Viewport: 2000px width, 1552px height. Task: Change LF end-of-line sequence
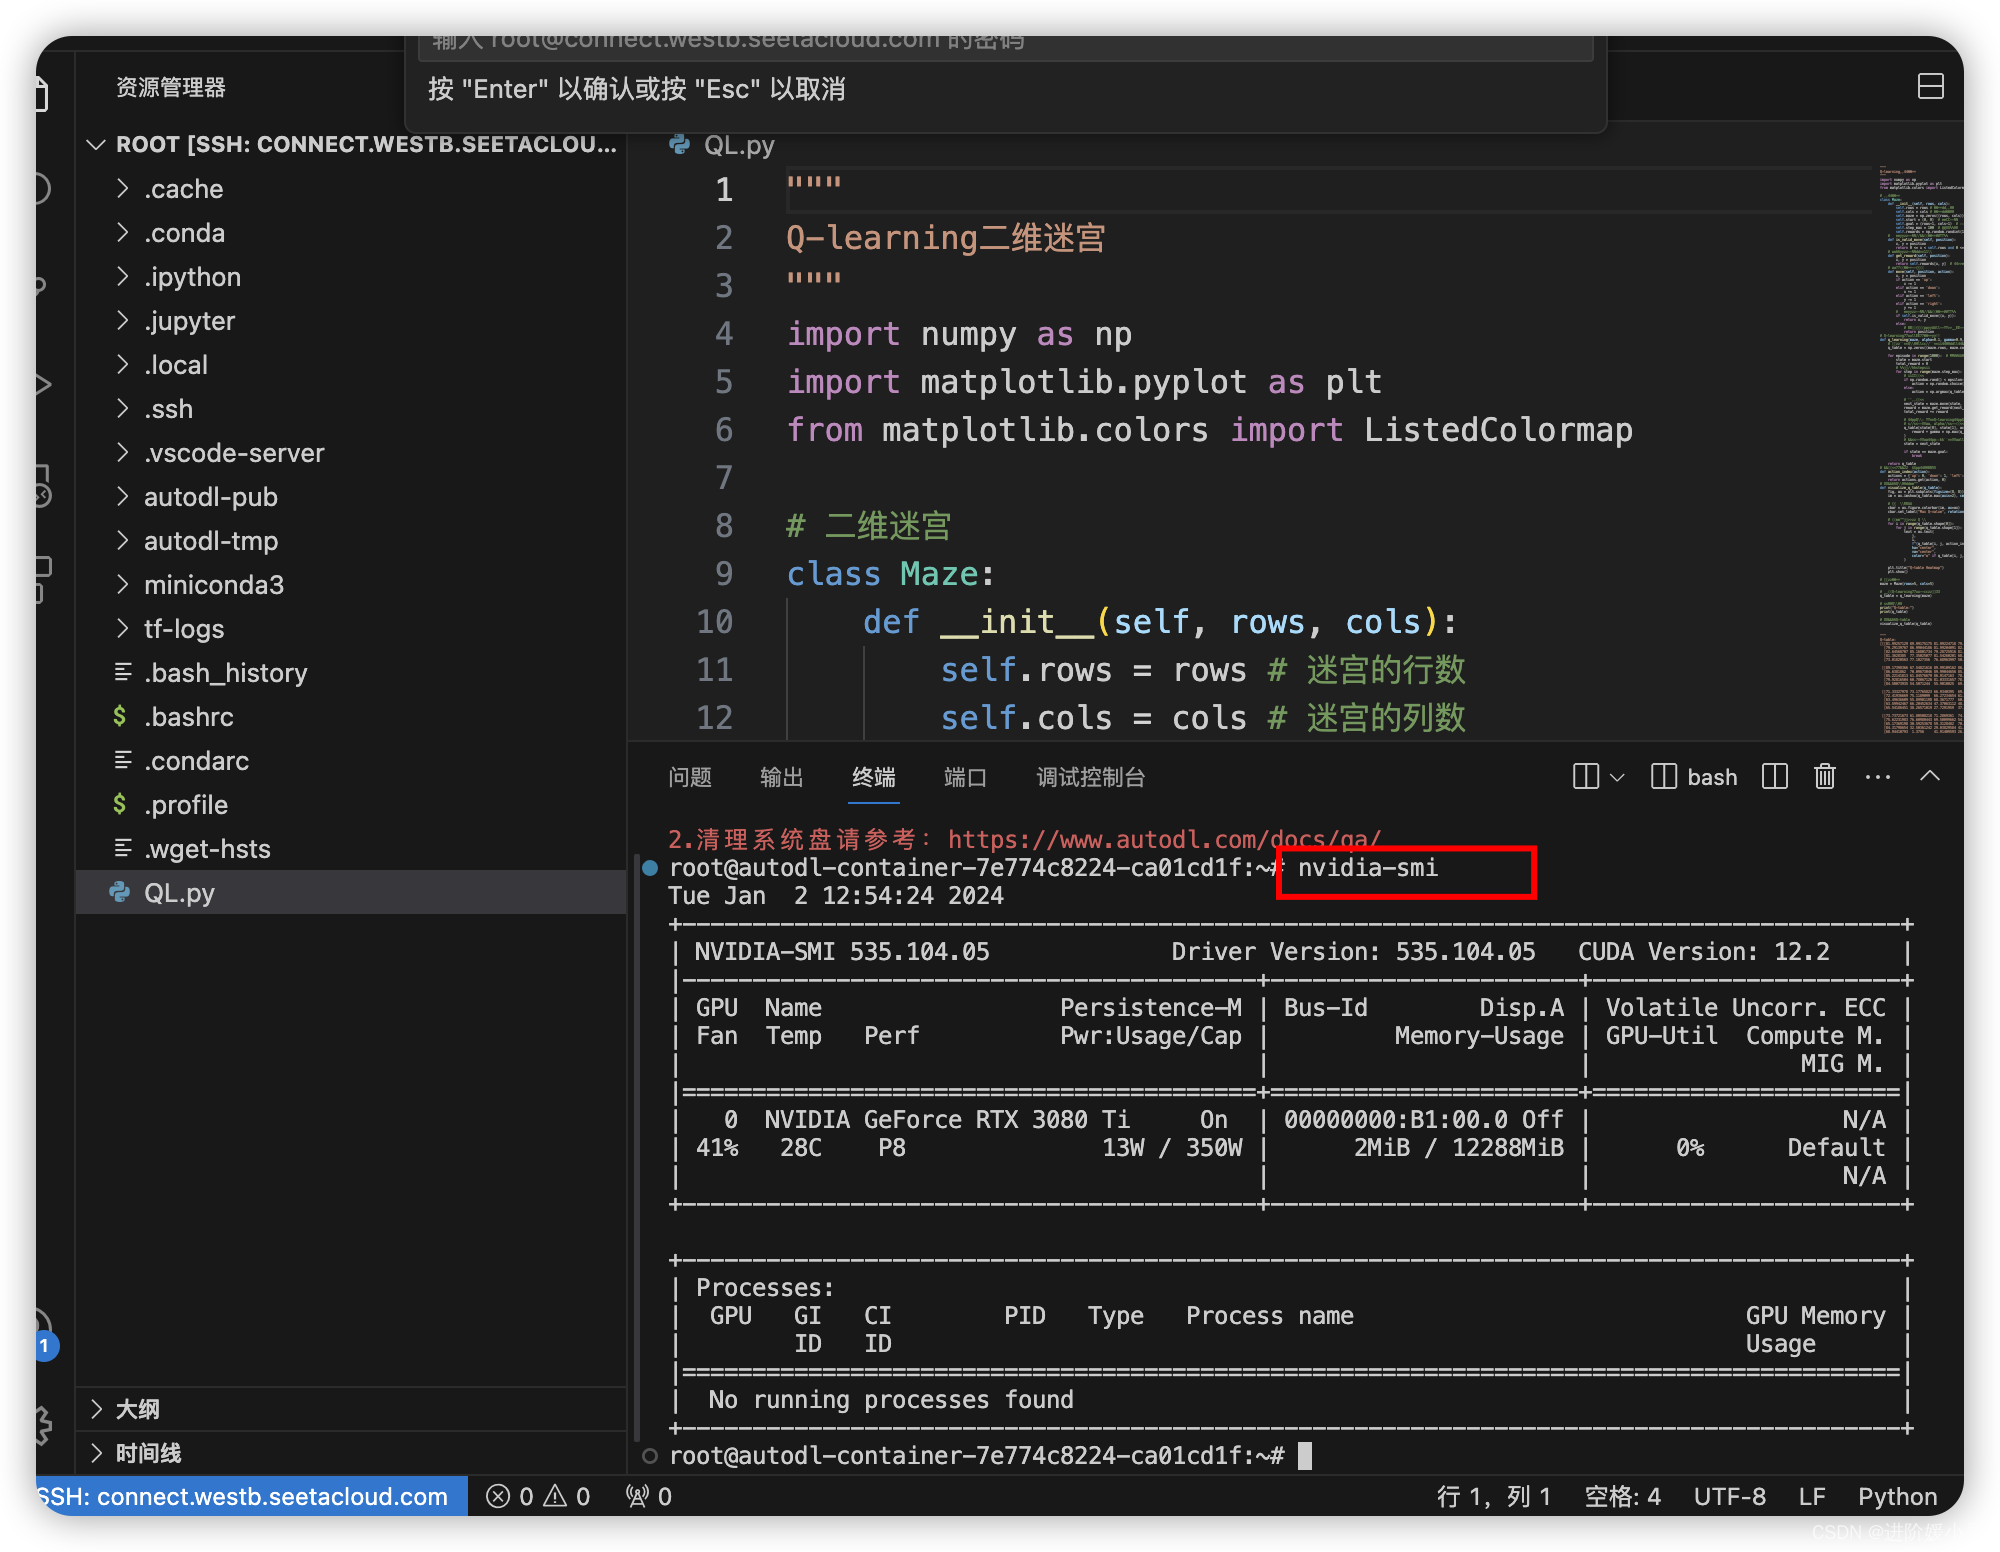click(x=1812, y=1496)
